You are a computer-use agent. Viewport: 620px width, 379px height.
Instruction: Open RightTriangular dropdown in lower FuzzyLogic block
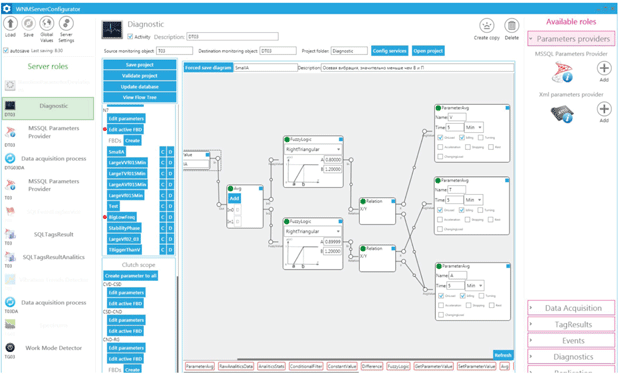point(313,232)
